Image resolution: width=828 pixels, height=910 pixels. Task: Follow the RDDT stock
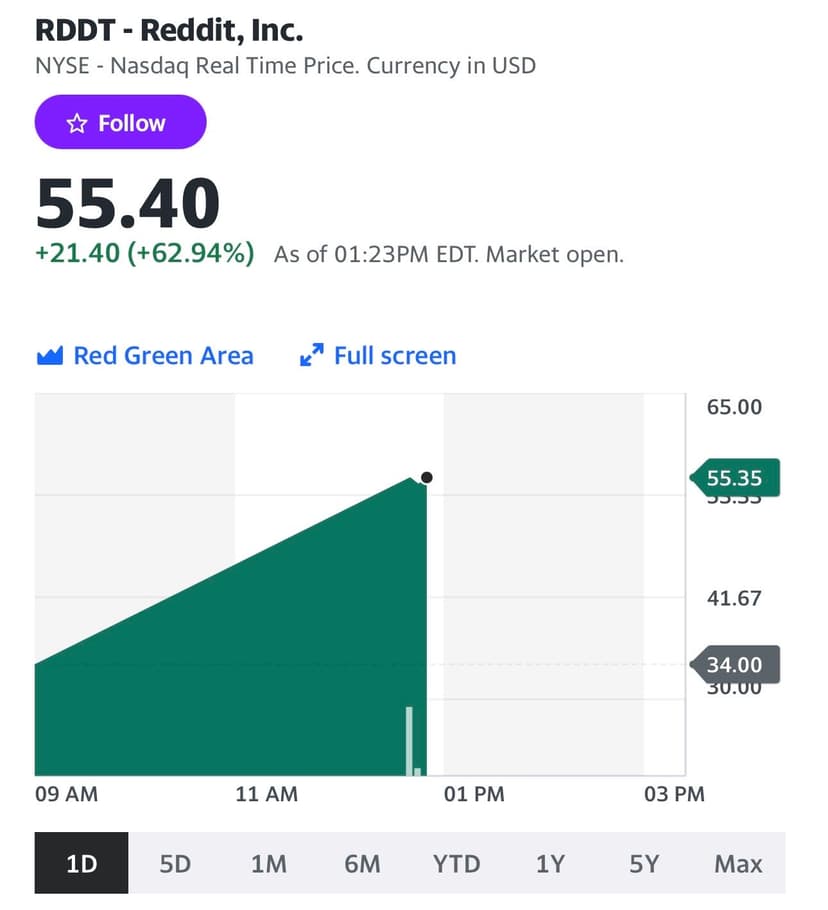(x=121, y=123)
